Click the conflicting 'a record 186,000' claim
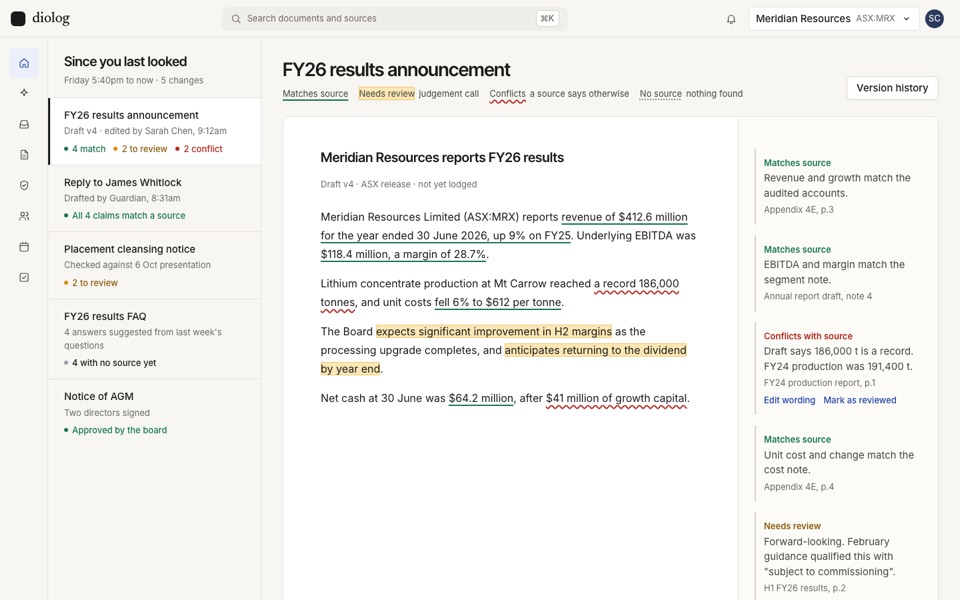The height and width of the screenshot is (600, 960). pyautogui.click(x=636, y=283)
